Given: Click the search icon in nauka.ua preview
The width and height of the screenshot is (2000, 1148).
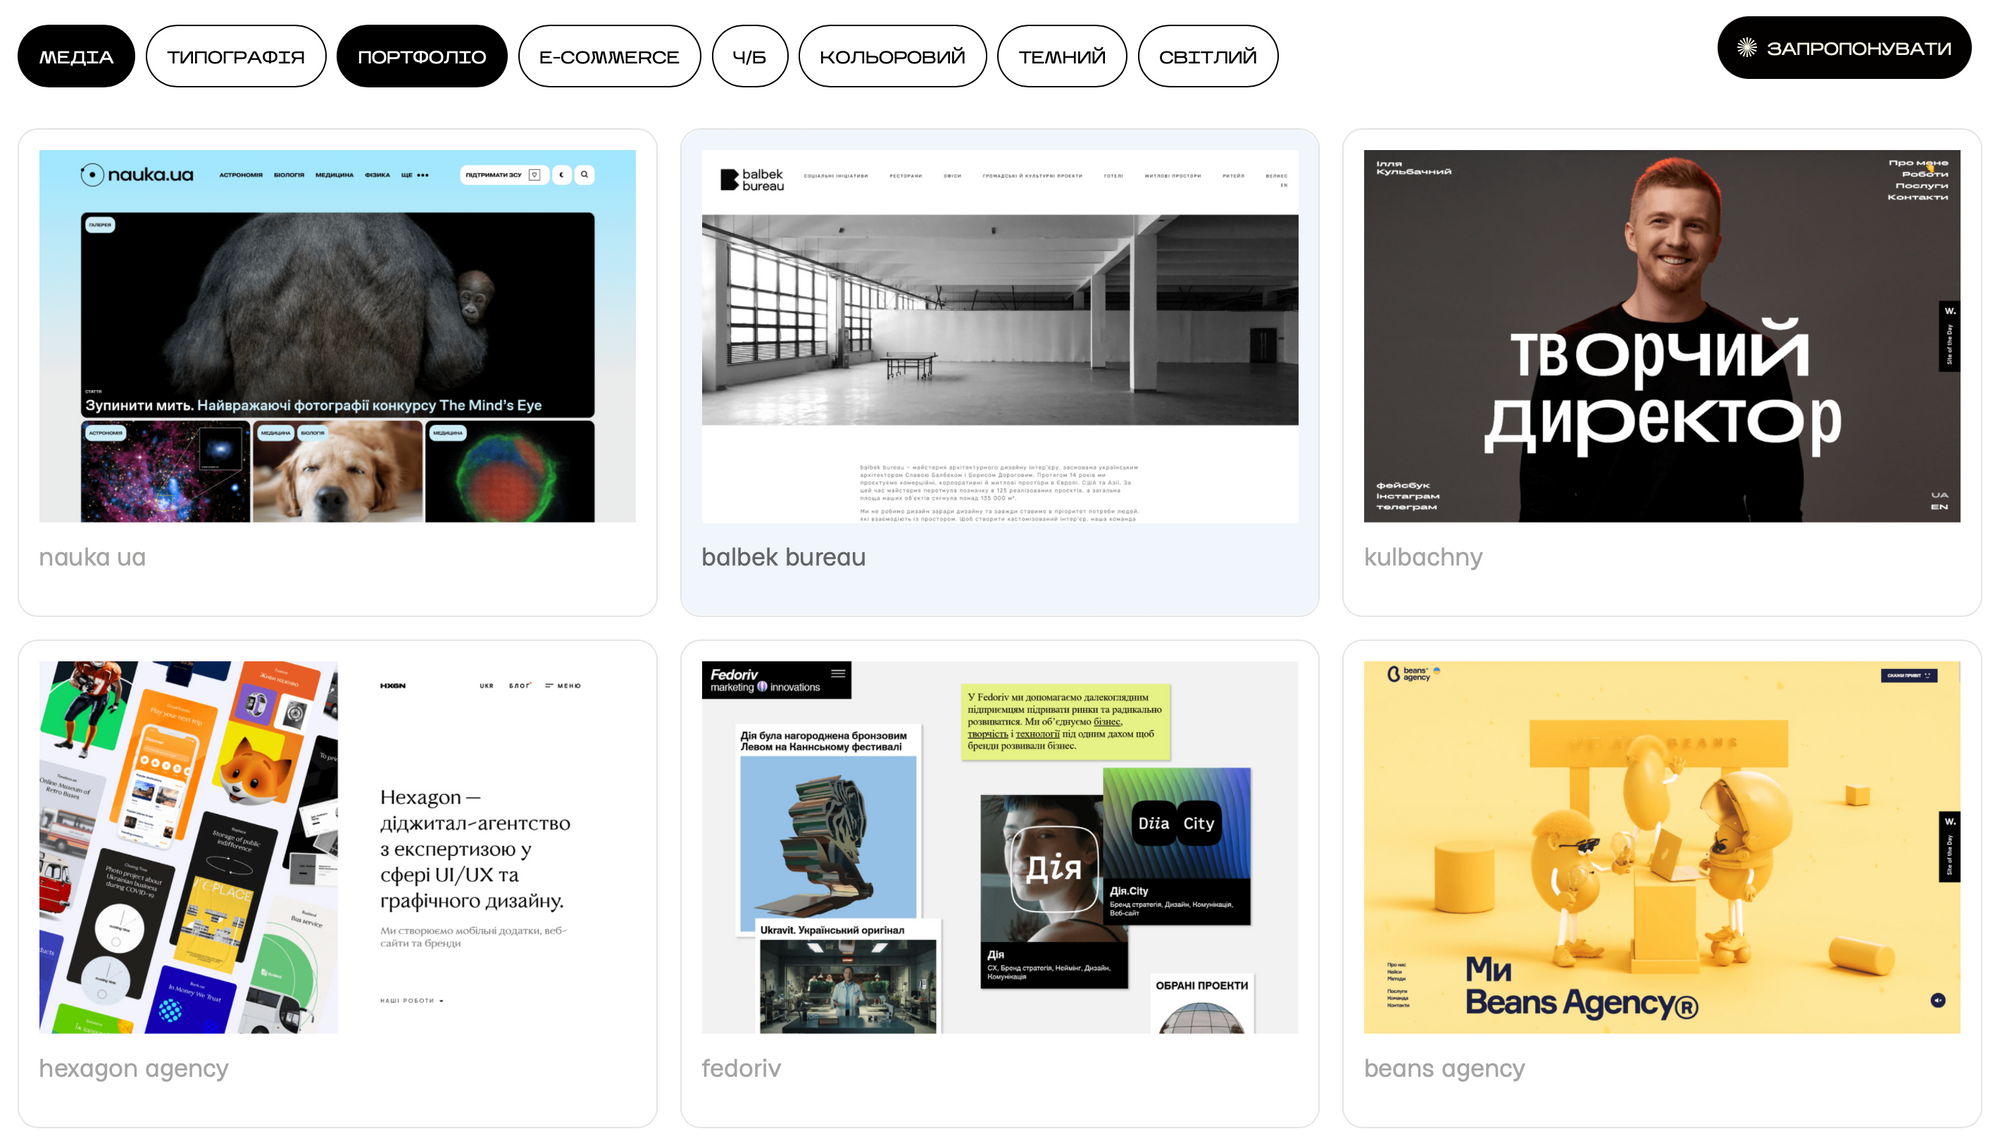Looking at the screenshot, I should click(585, 174).
